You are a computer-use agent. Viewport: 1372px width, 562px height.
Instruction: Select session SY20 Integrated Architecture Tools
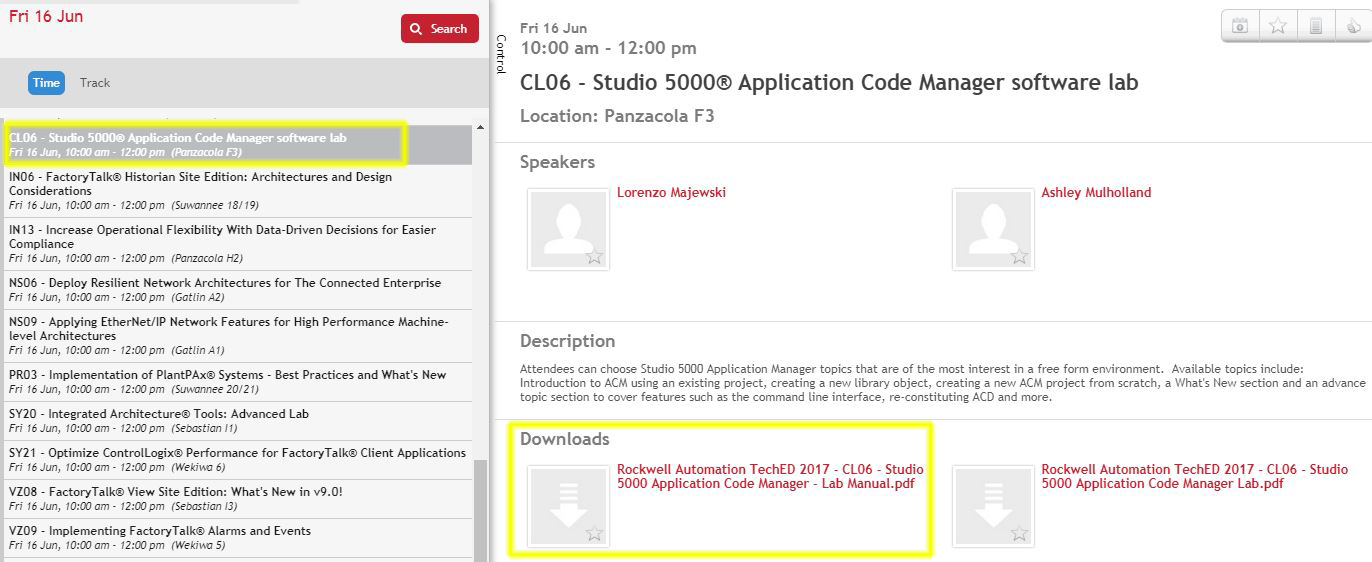tap(238, 421)
